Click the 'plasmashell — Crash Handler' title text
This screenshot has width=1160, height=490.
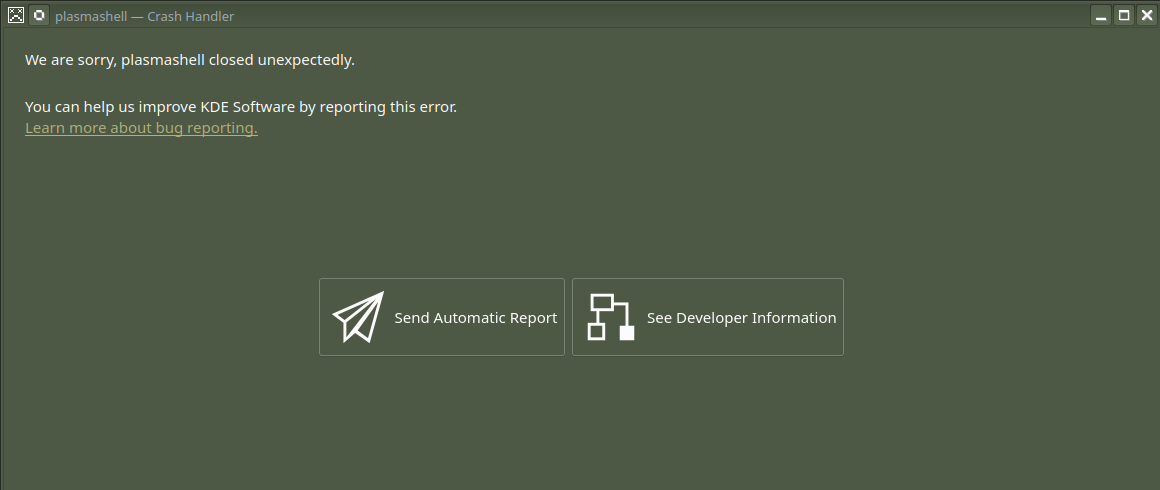[x=144, y=16]
